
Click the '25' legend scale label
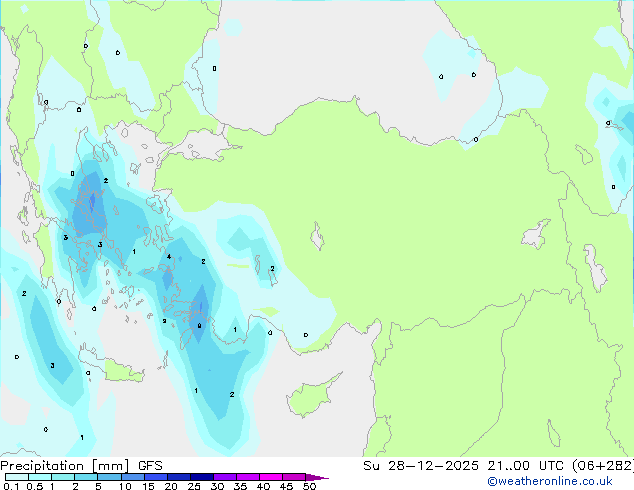tap(194, 486)
